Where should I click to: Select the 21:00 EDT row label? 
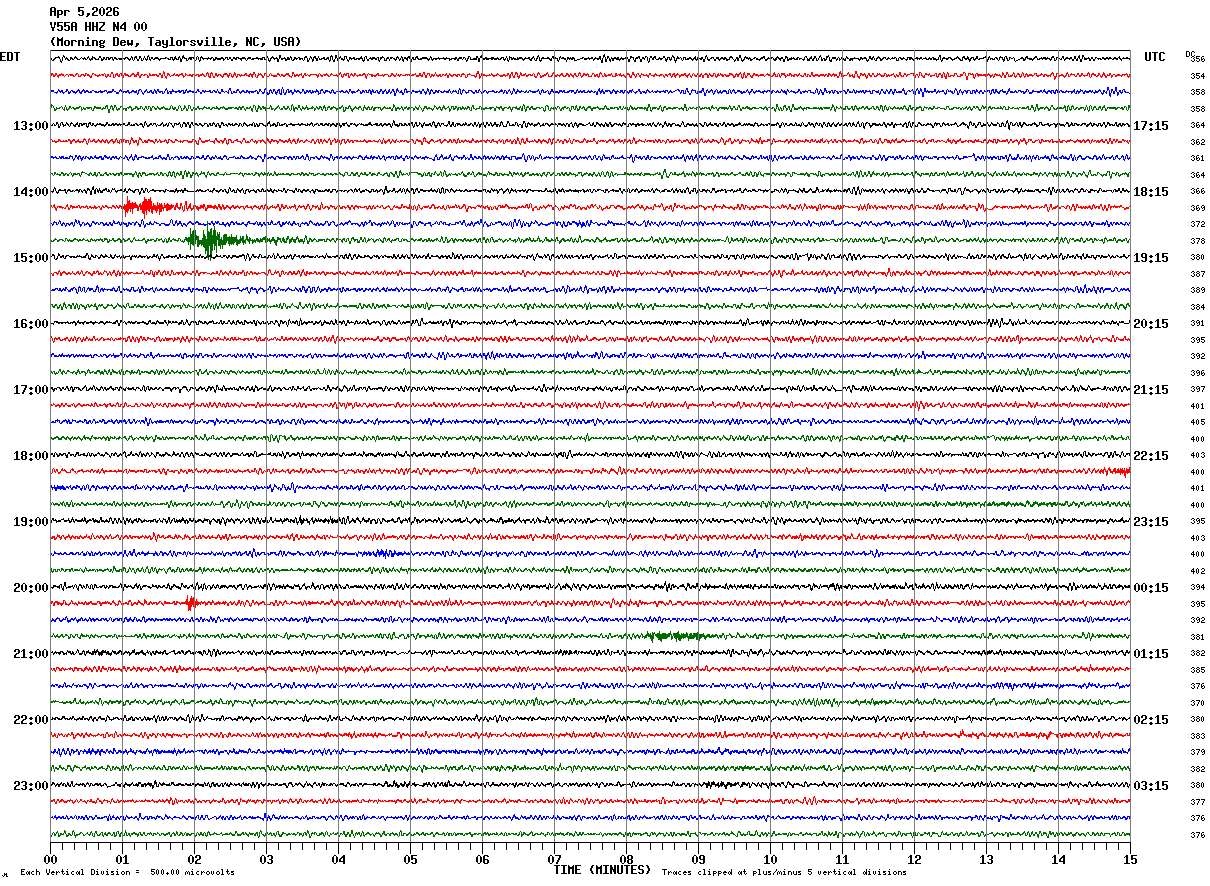point(30,654)
